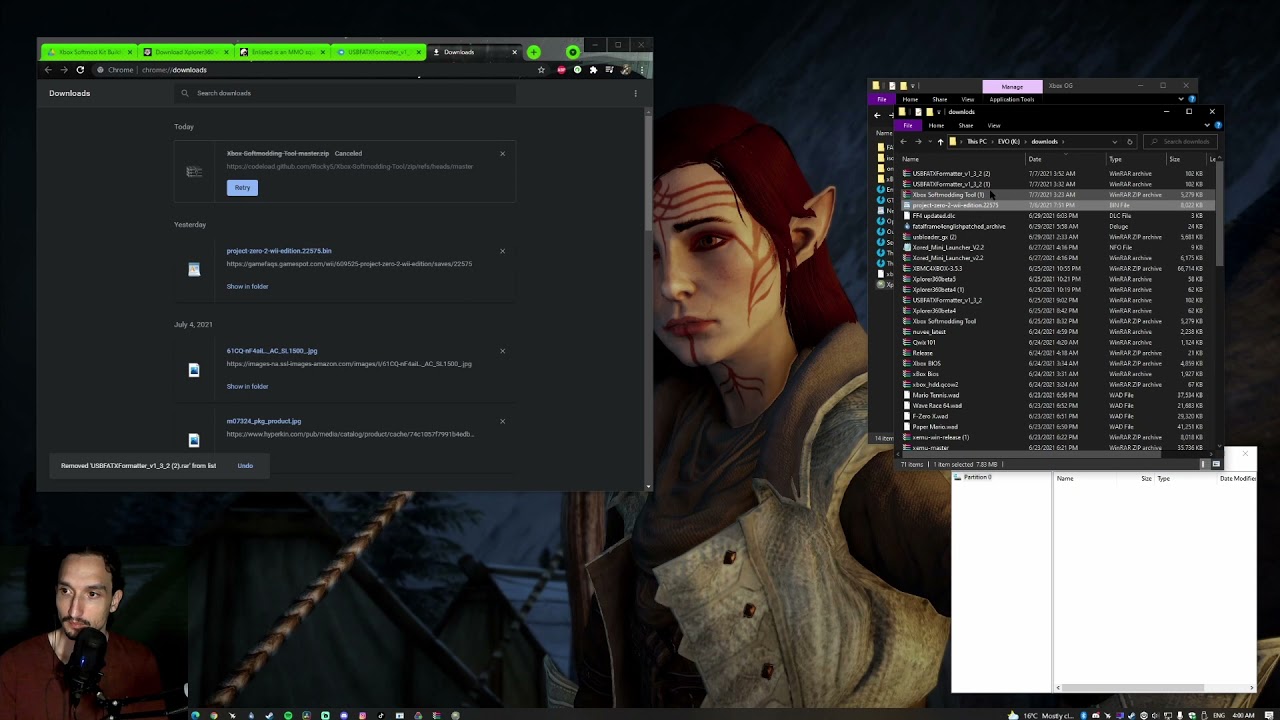Remove the Xbox-Softmodding-Tool-master.zip entry from the list
1280x720 pixels.
[x=502, y=153]
